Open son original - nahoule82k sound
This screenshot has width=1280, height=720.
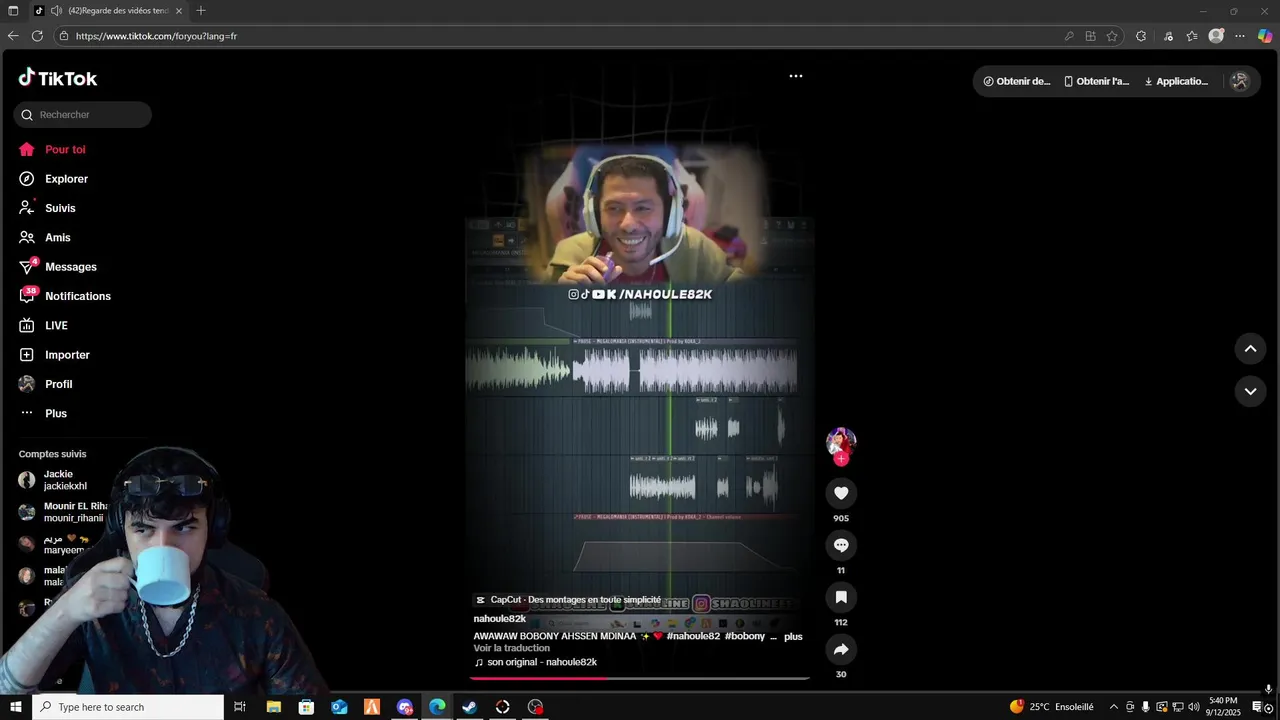tap(536, 662)
